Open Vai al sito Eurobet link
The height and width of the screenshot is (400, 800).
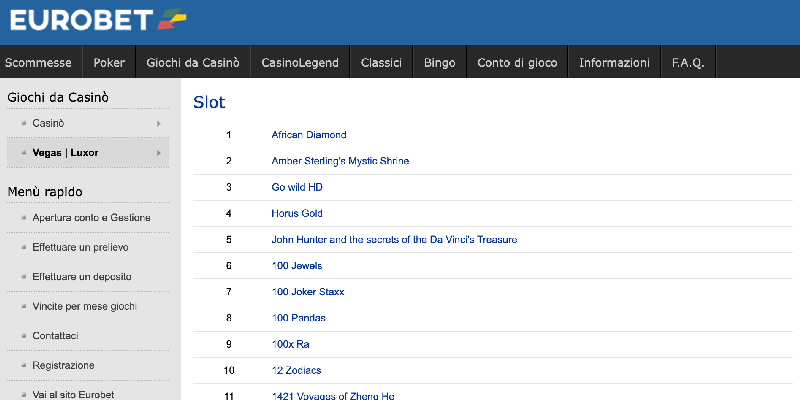pyautogui.click(x=73, y=394)
